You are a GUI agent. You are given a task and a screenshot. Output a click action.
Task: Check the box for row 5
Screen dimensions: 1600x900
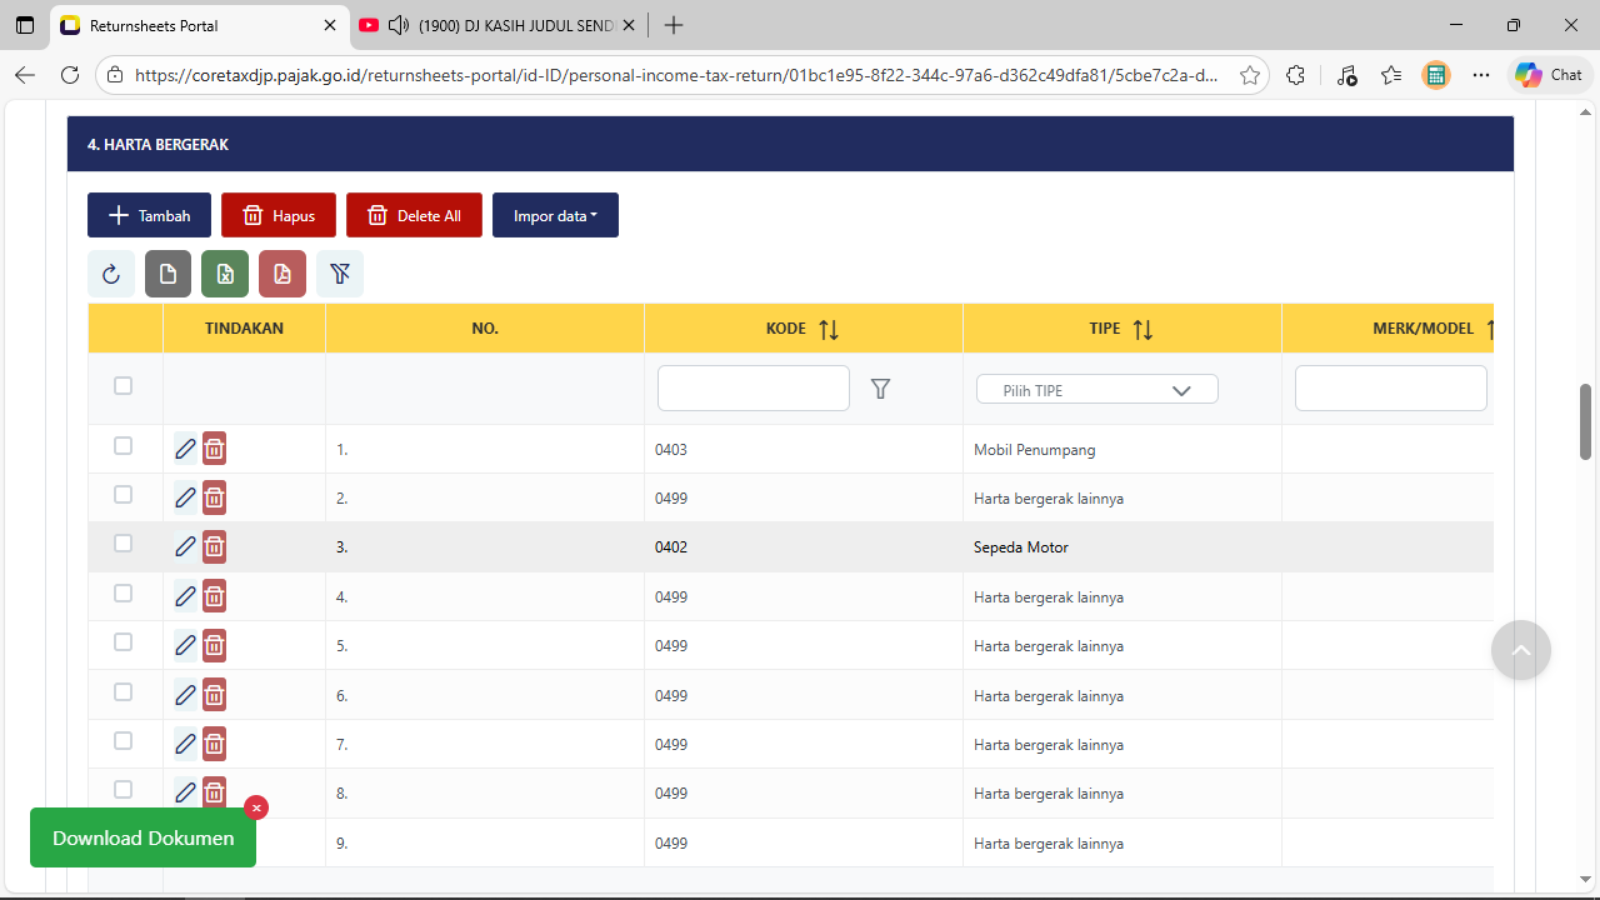pyautogui.click(x=123, y=642)
